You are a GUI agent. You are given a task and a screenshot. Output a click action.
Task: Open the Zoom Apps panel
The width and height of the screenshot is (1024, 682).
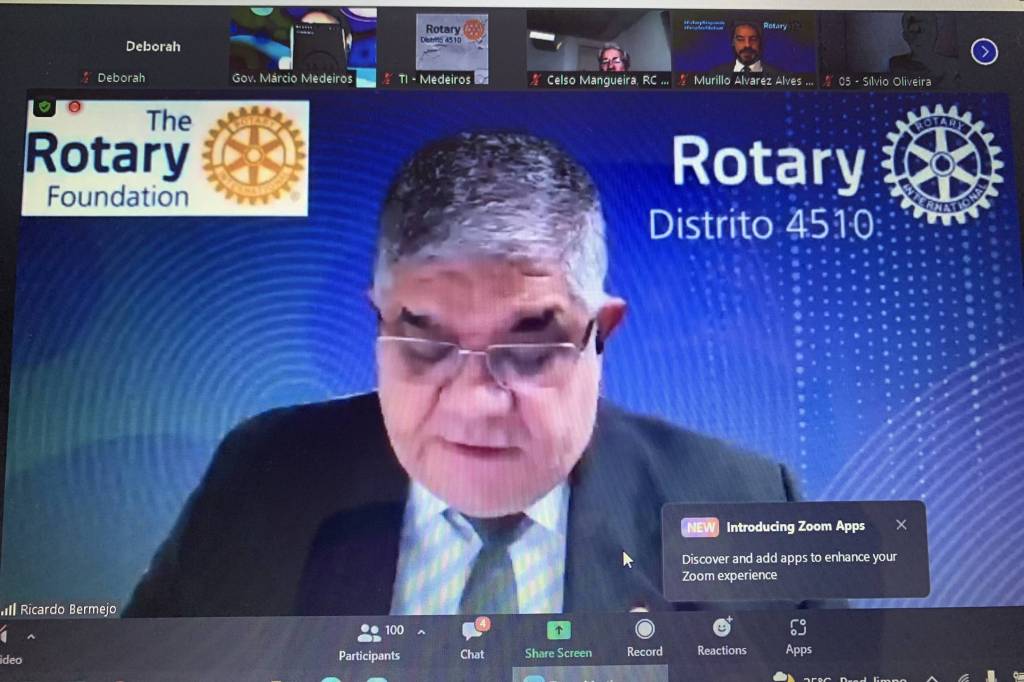pos(798,637)
